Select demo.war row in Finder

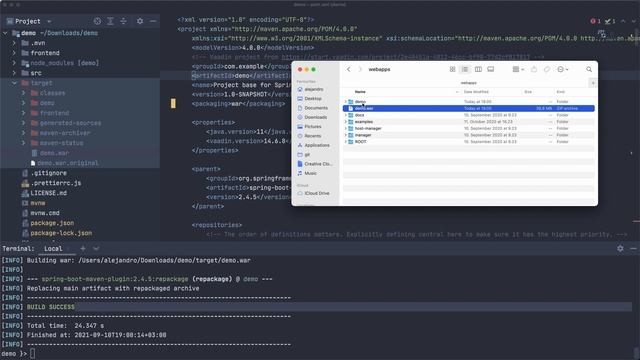coord(469,109)
